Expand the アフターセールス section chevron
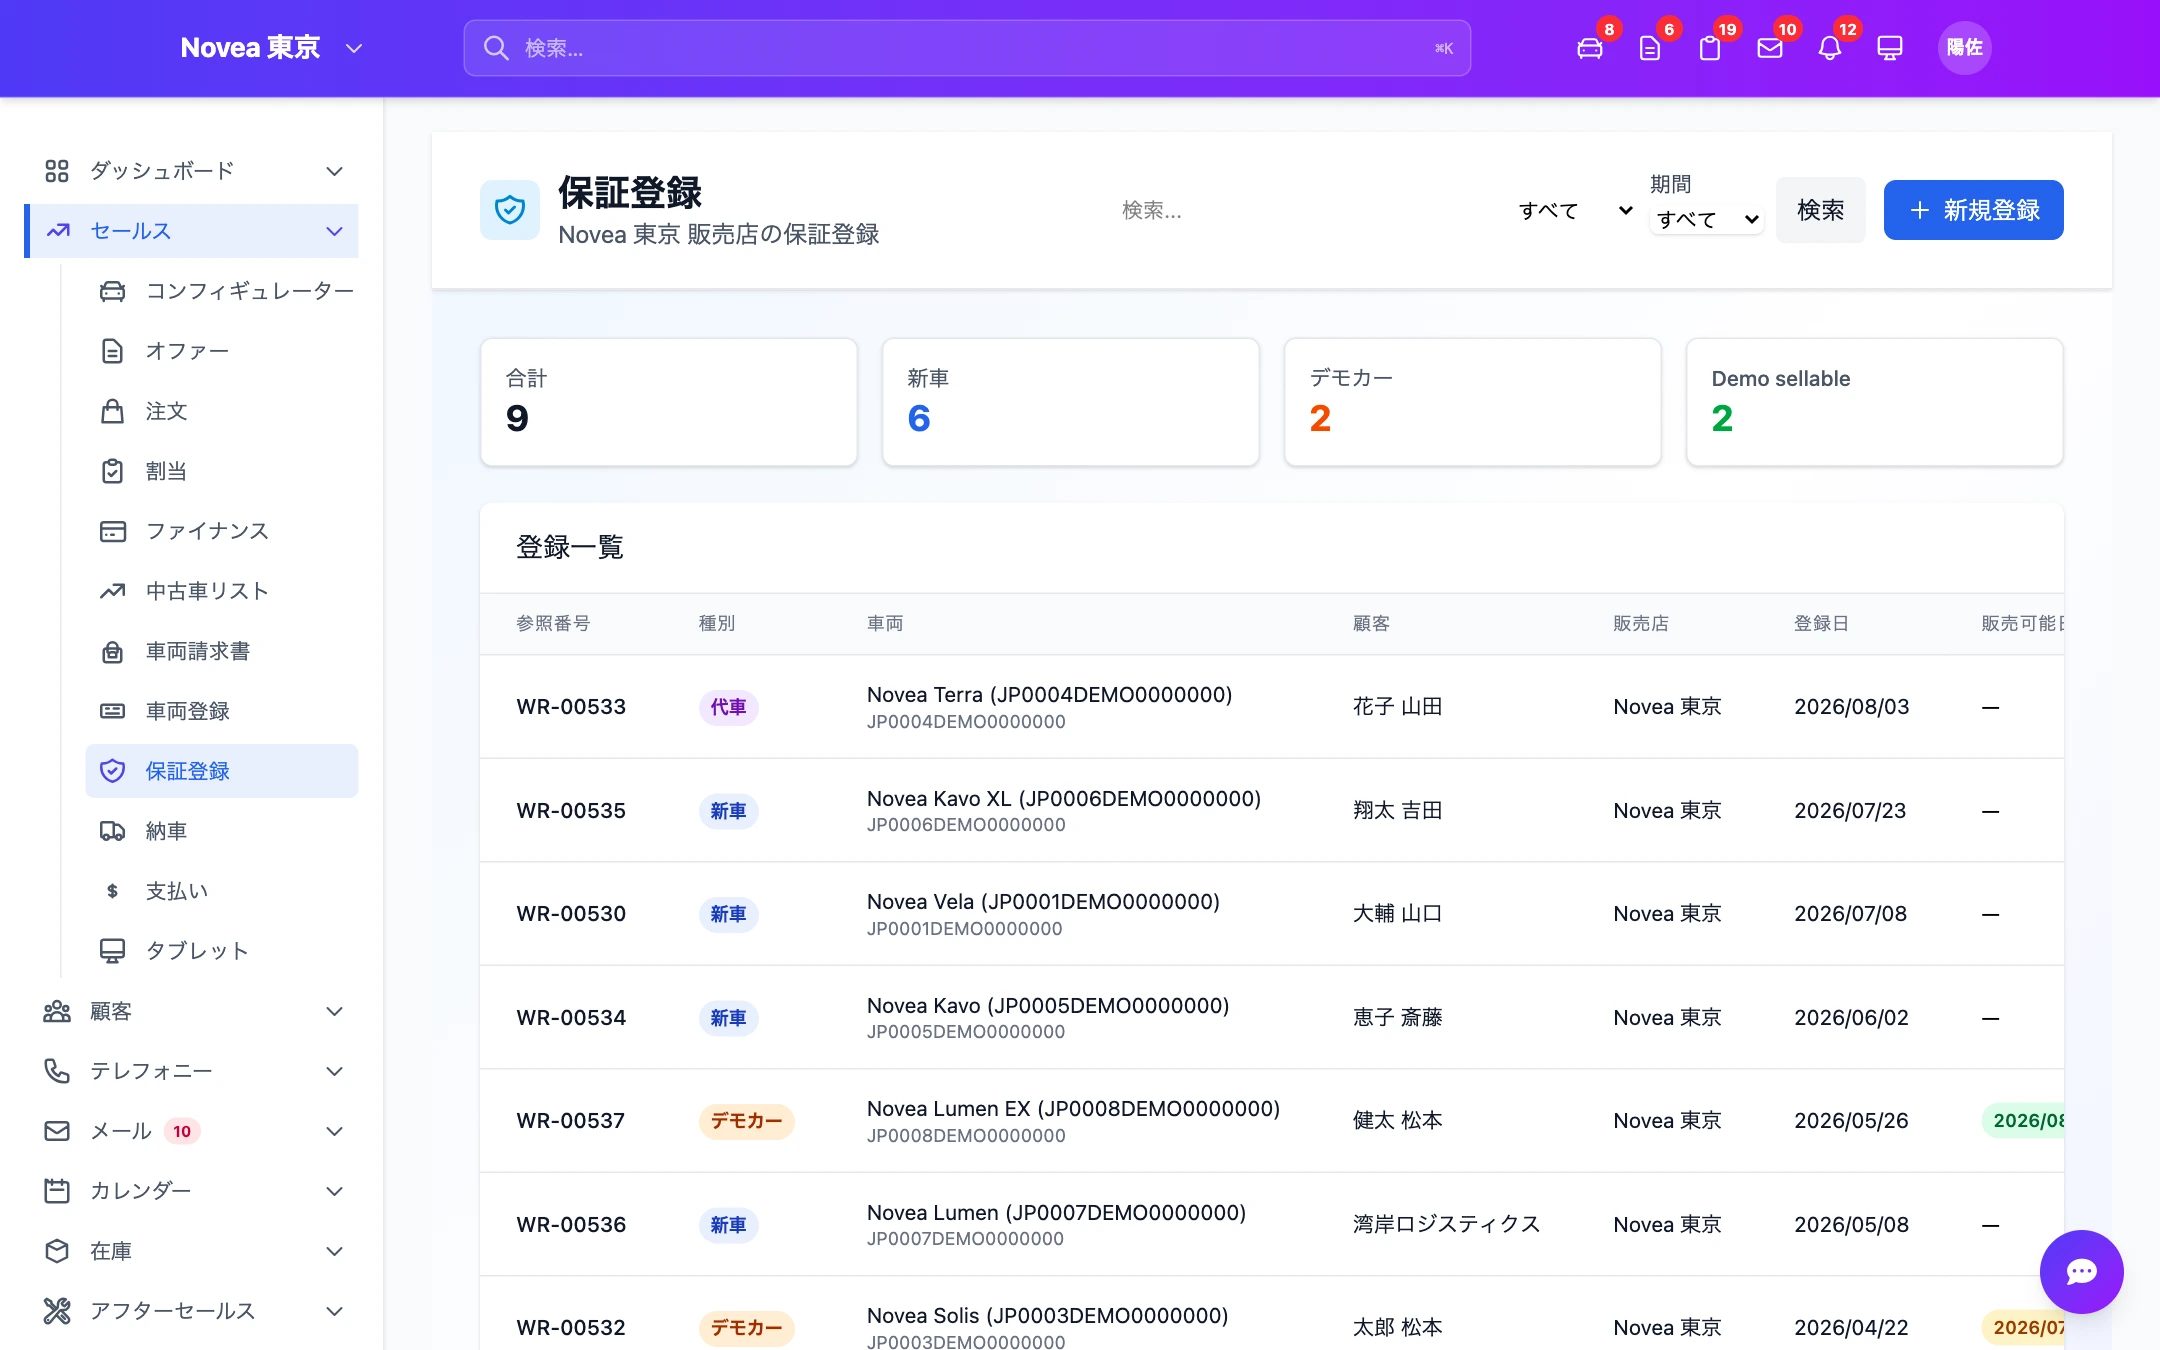This screenshot has height=1350, width=2160. coord(335,1311)
